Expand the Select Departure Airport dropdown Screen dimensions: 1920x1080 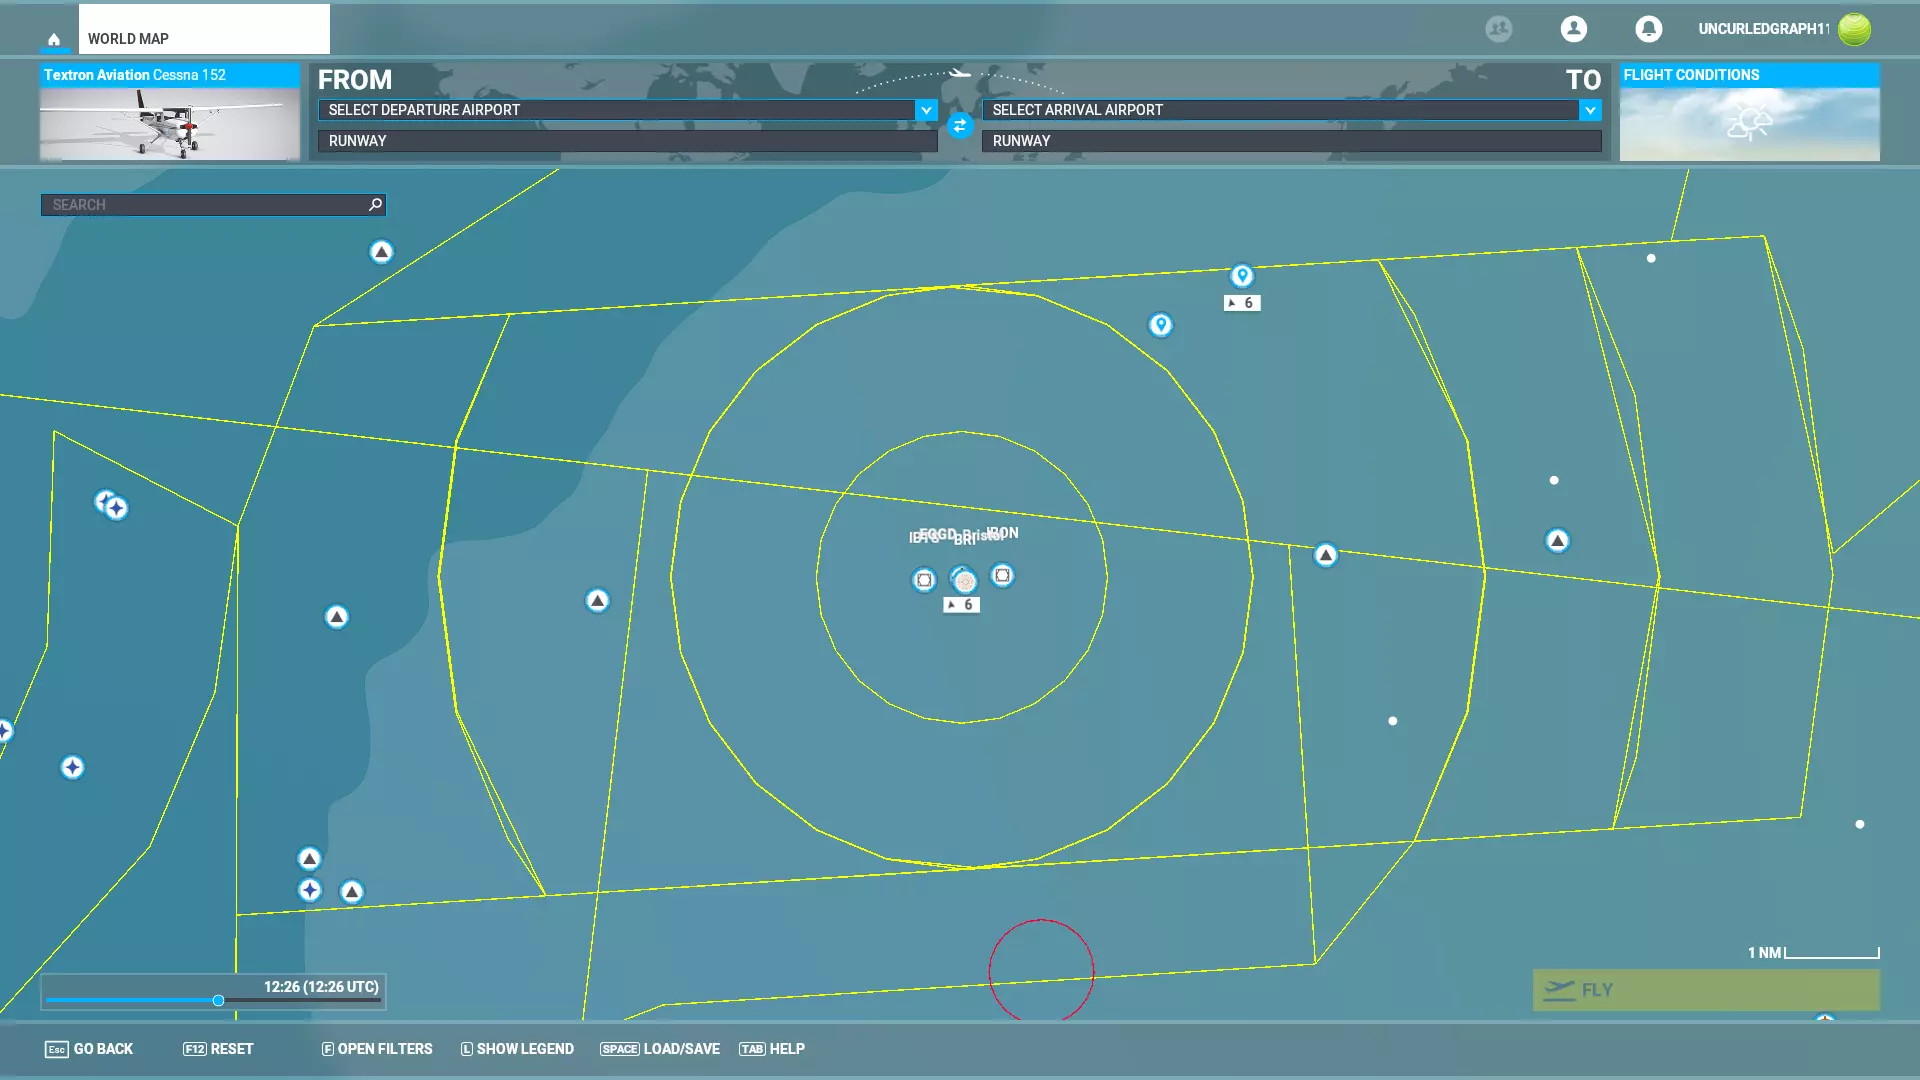(x=926, y=110)
